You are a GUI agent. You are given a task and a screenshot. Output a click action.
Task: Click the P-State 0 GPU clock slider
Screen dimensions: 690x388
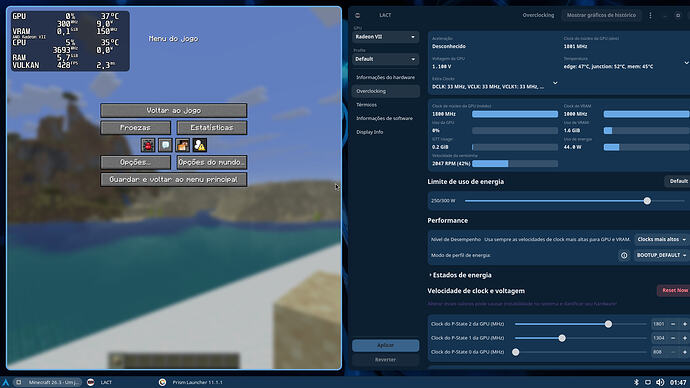click(581, 352)
